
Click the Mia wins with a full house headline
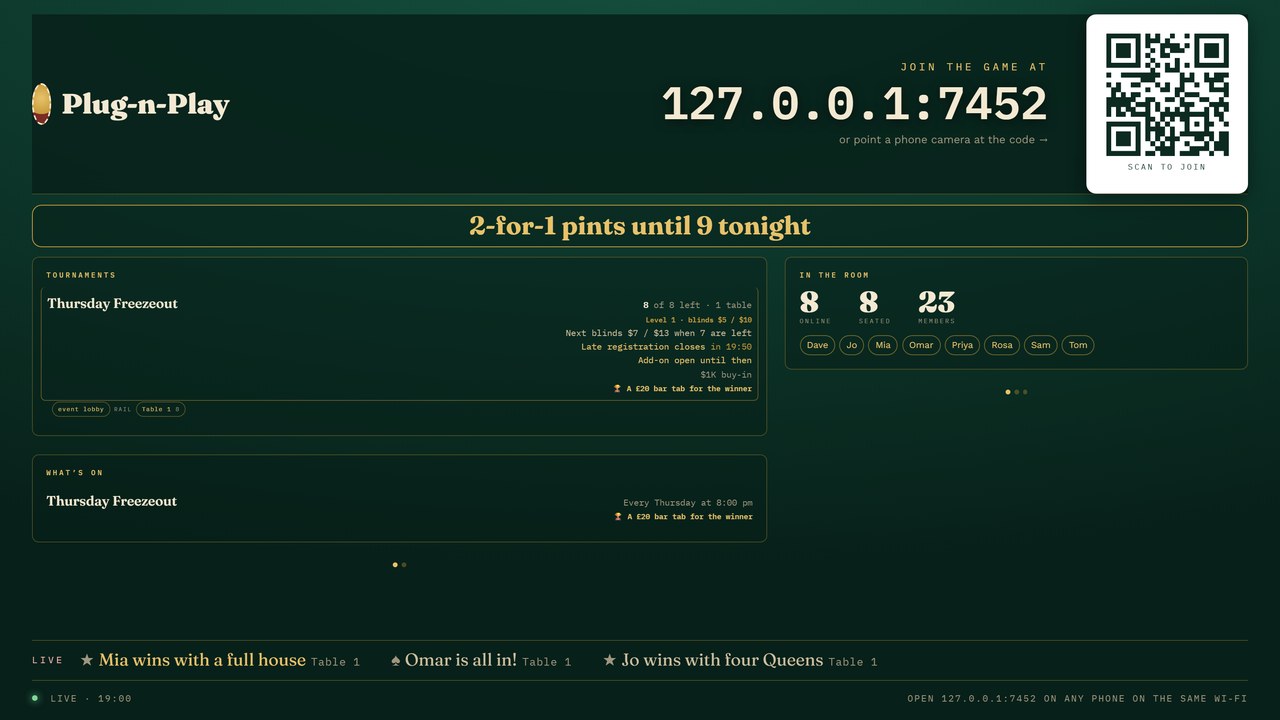(202, 660)
